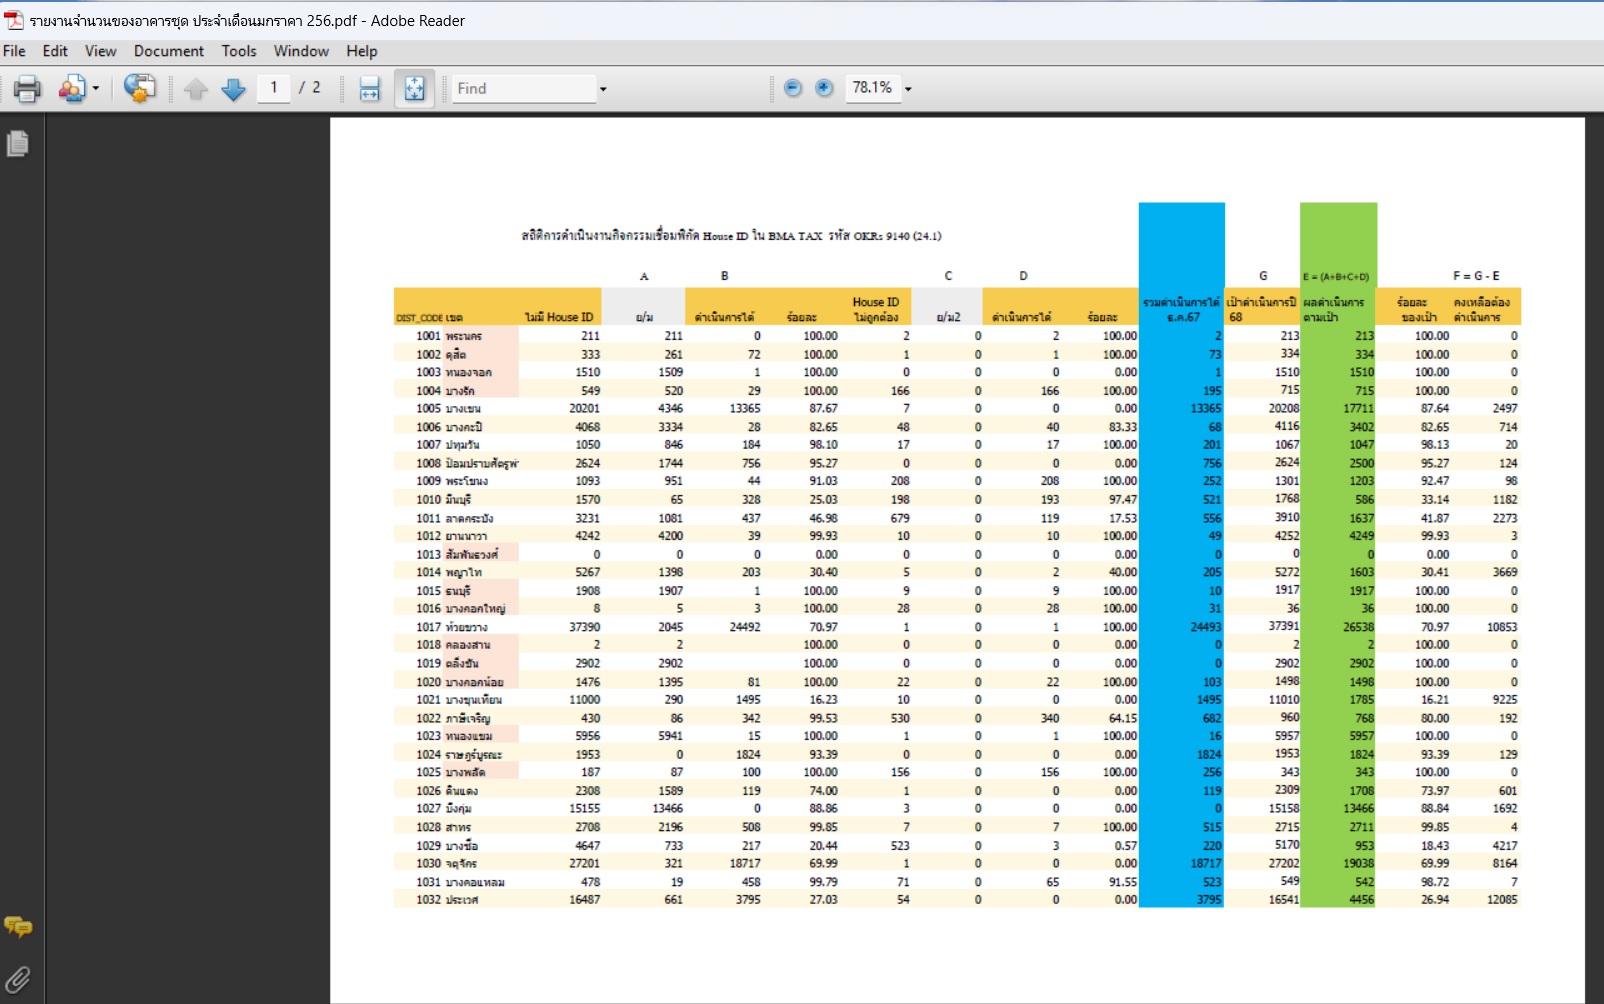Select the Fit Width scrolling icon
1604x1004 pixels.
369,89
